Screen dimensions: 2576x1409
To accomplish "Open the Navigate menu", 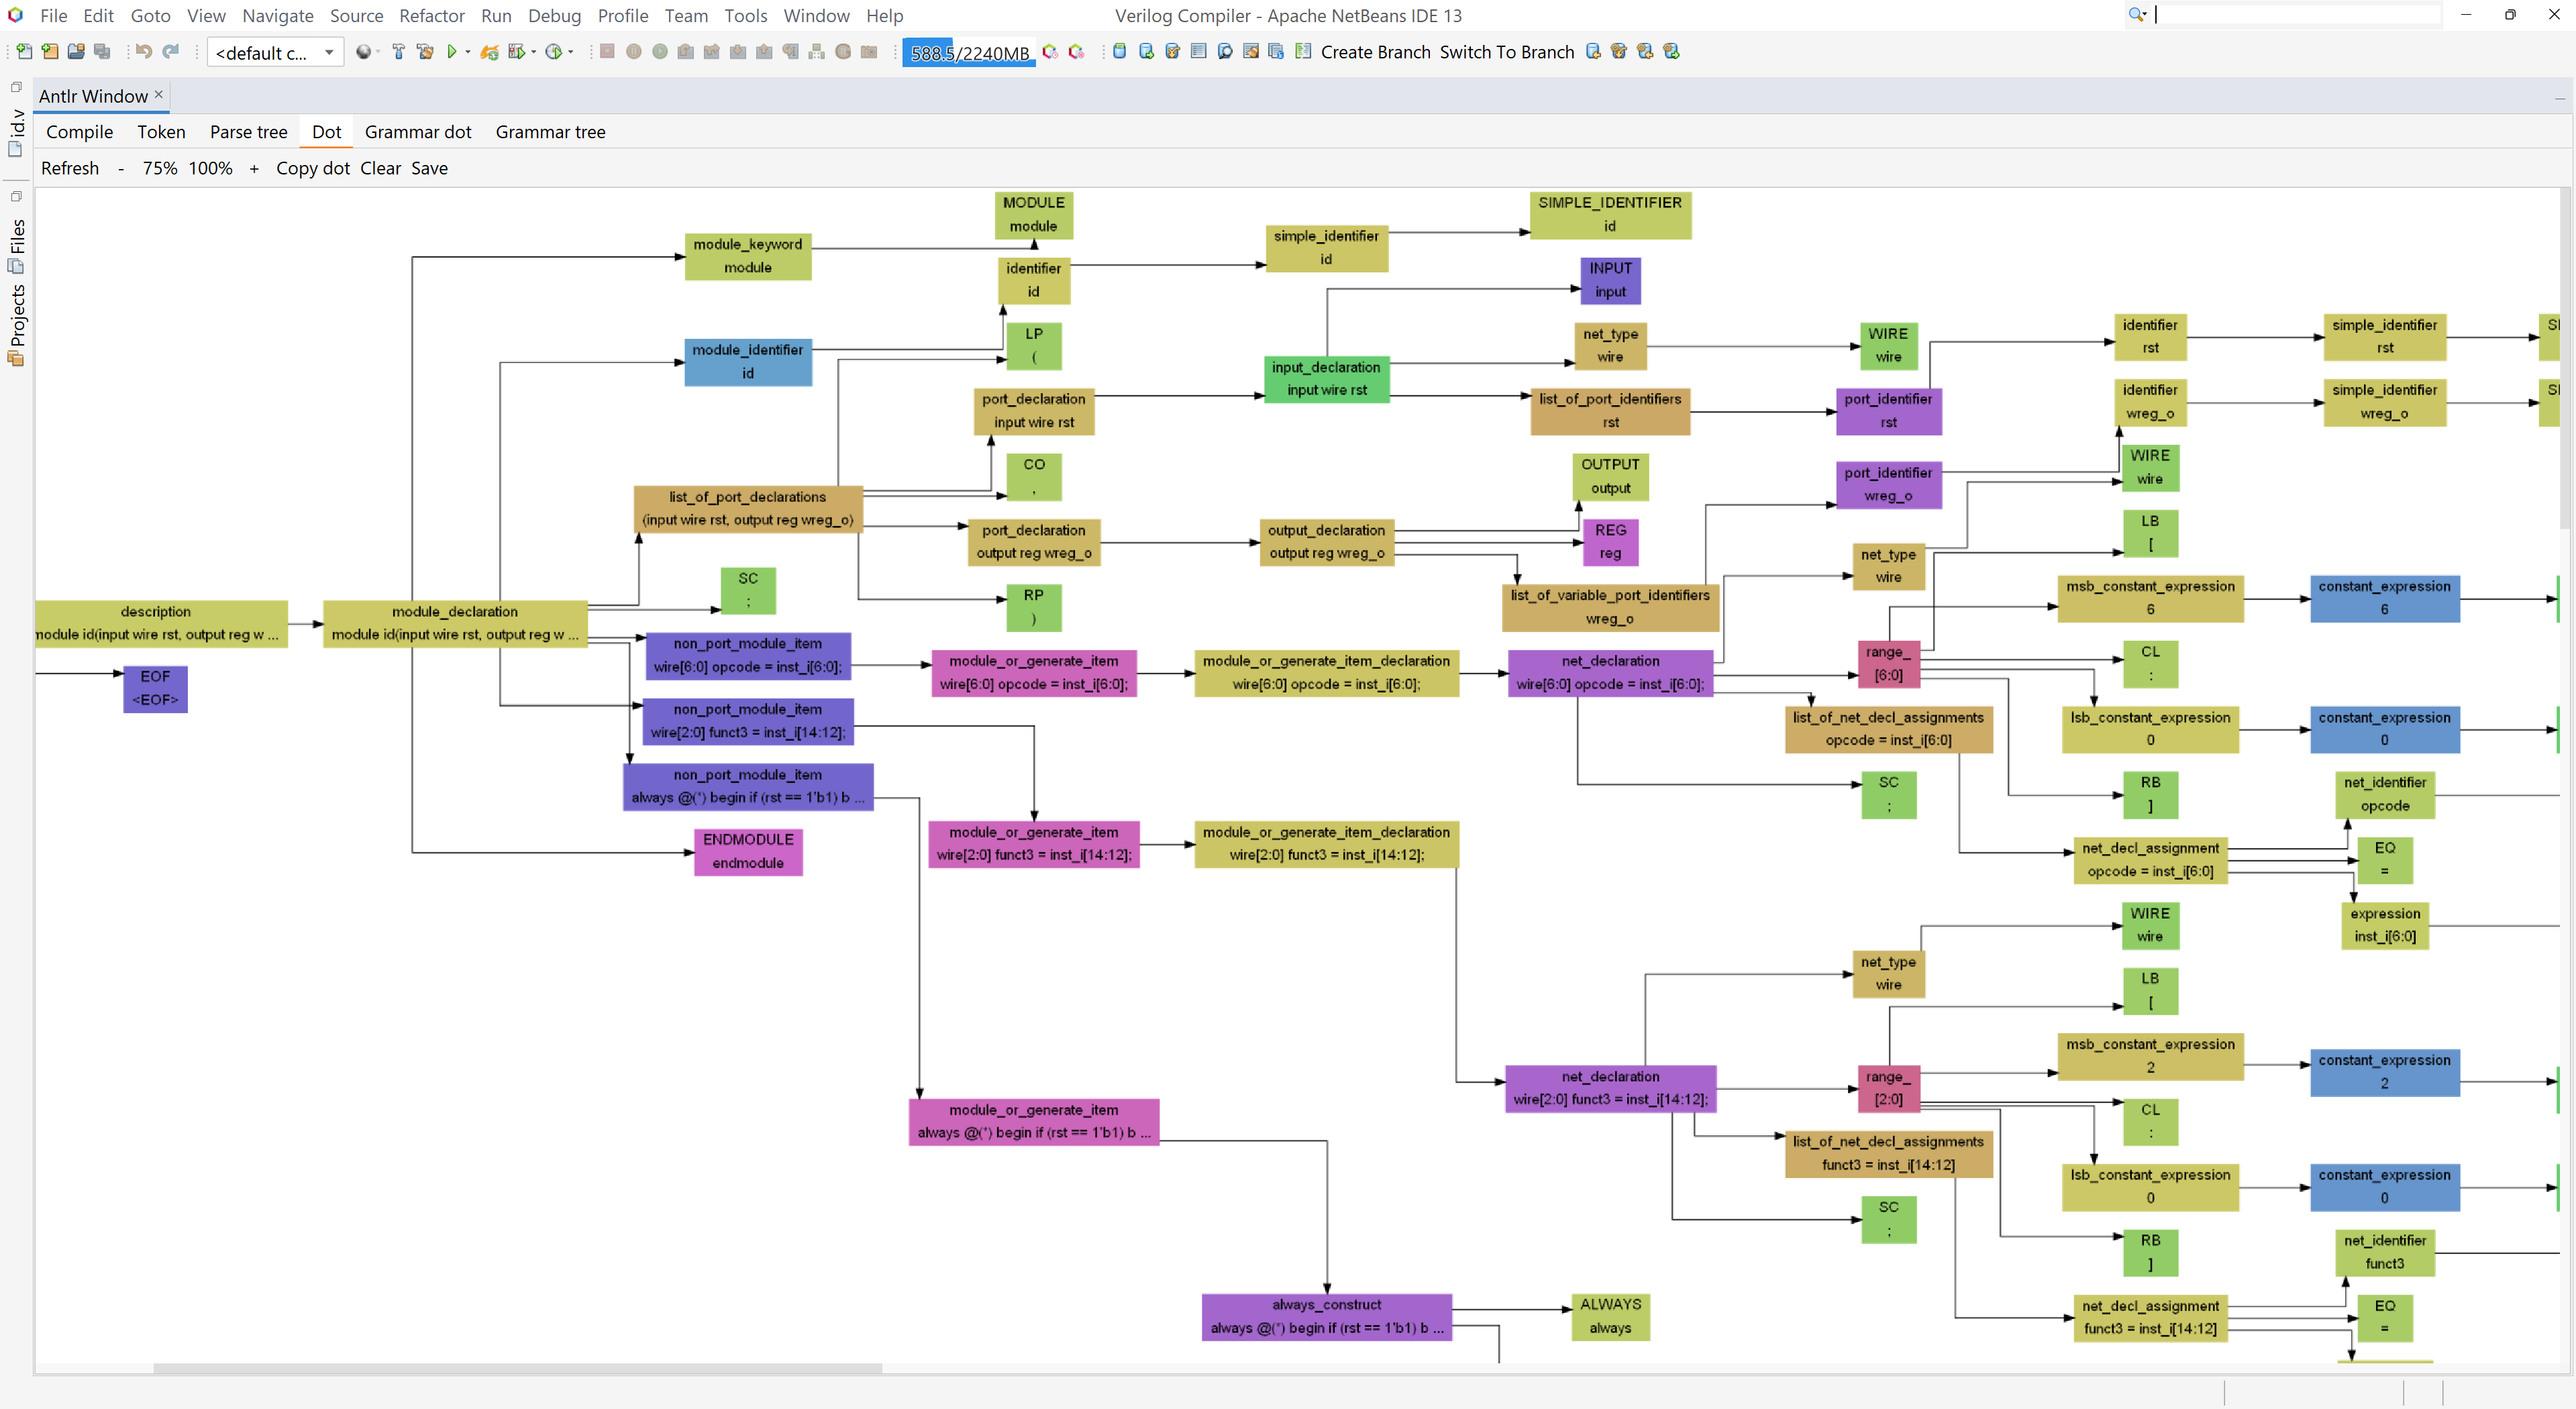I will pyautogui.click(x=277, y=16).
